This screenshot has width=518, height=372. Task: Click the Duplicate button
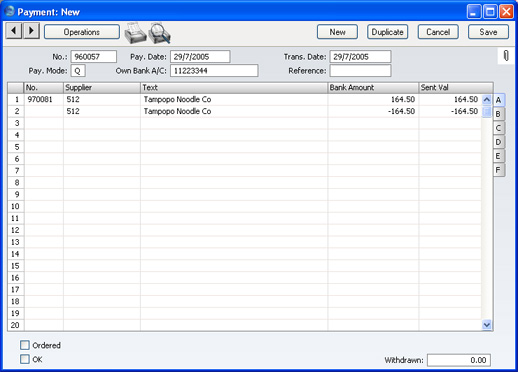pos(388,32)
